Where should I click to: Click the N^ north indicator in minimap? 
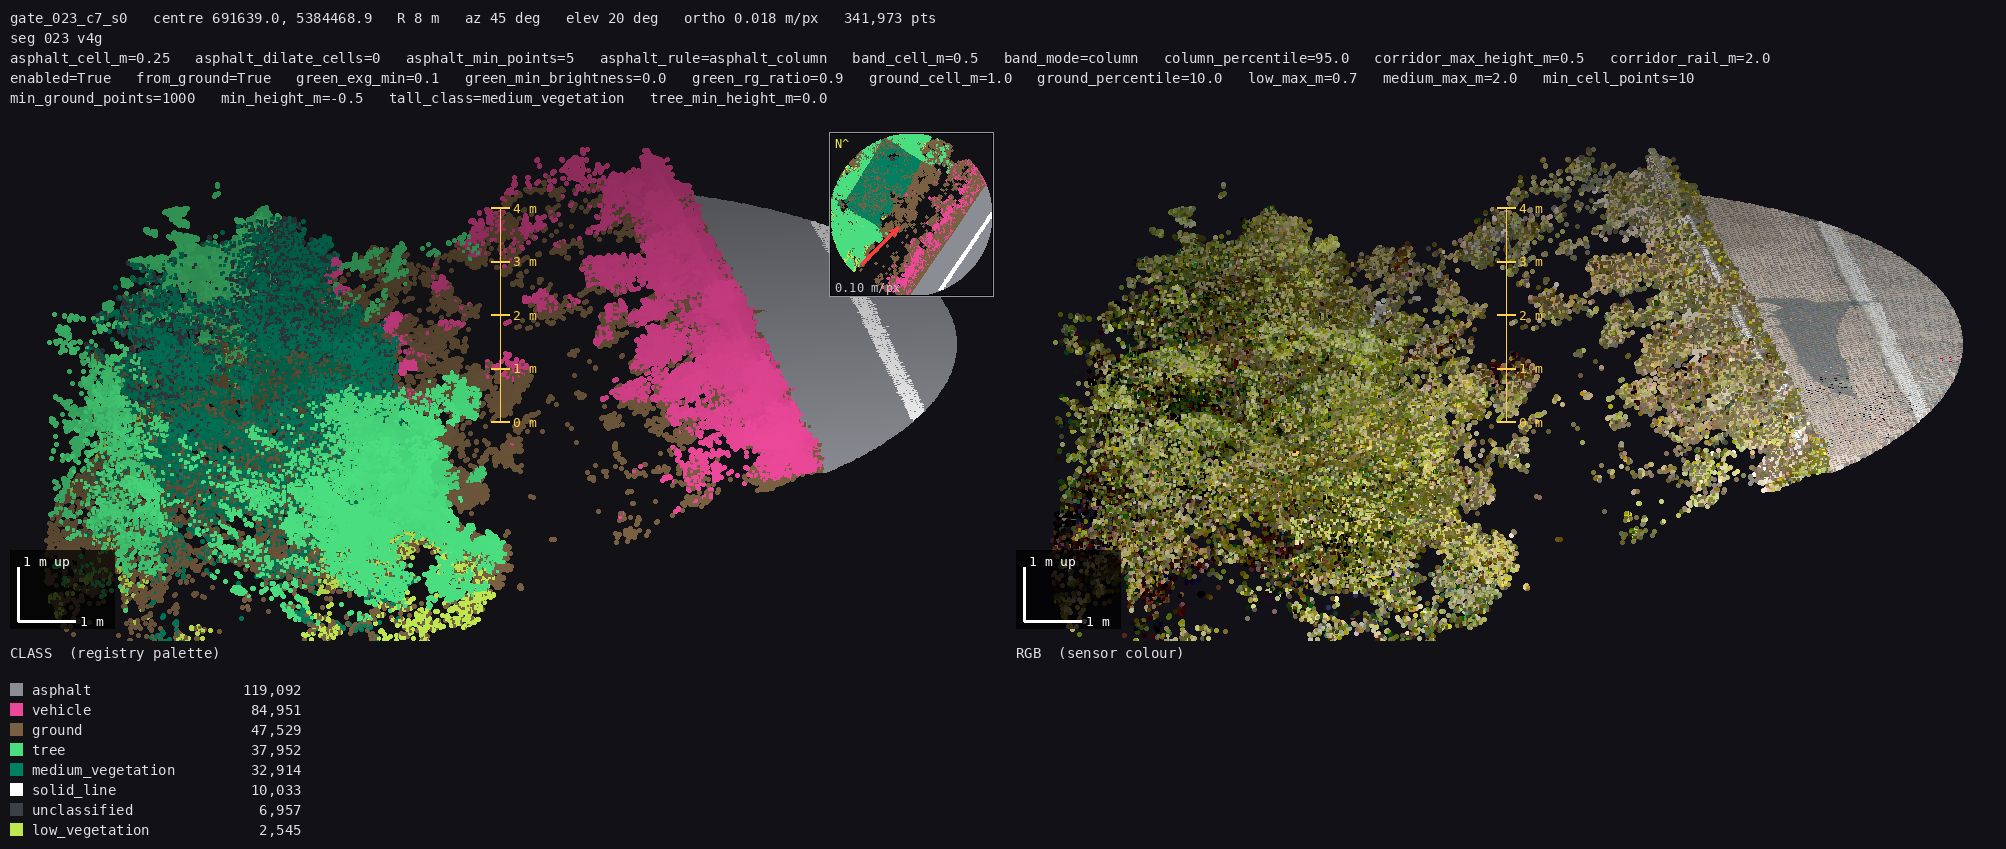click(x=841, y=144)
